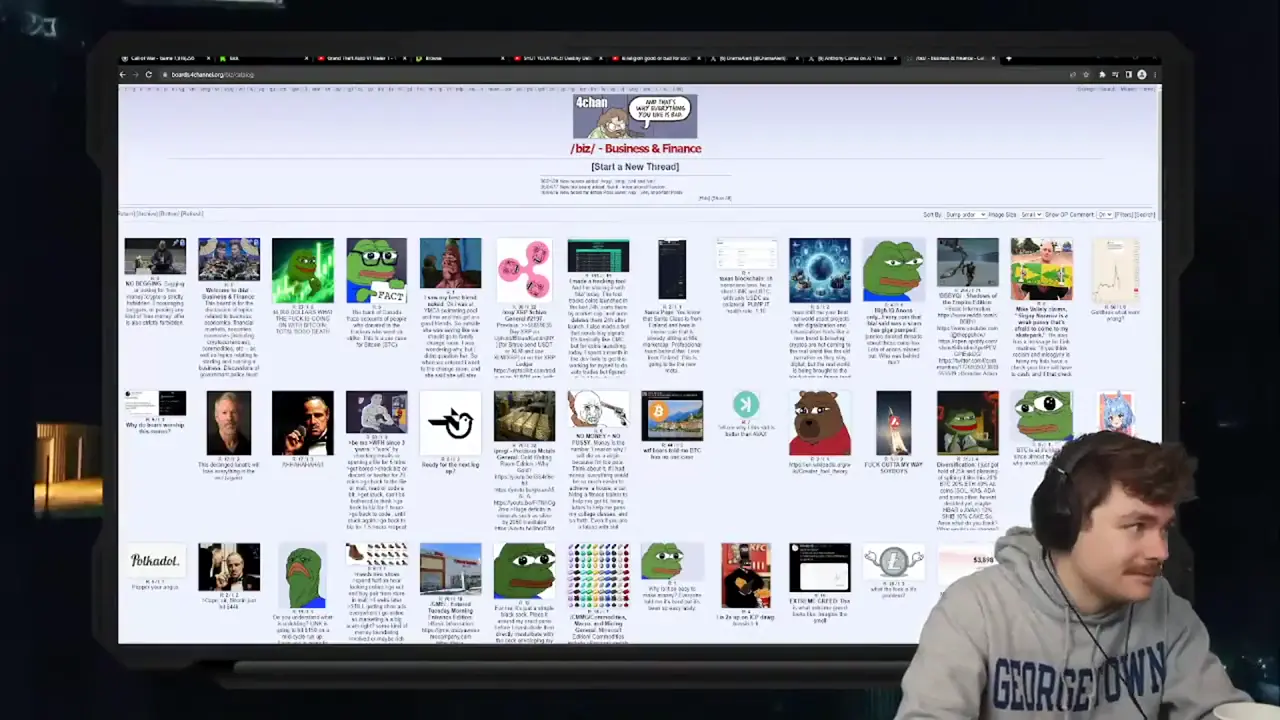Click the browser back arrow
The width and height of the screenshot is (1280, 720).
point(123,75)
